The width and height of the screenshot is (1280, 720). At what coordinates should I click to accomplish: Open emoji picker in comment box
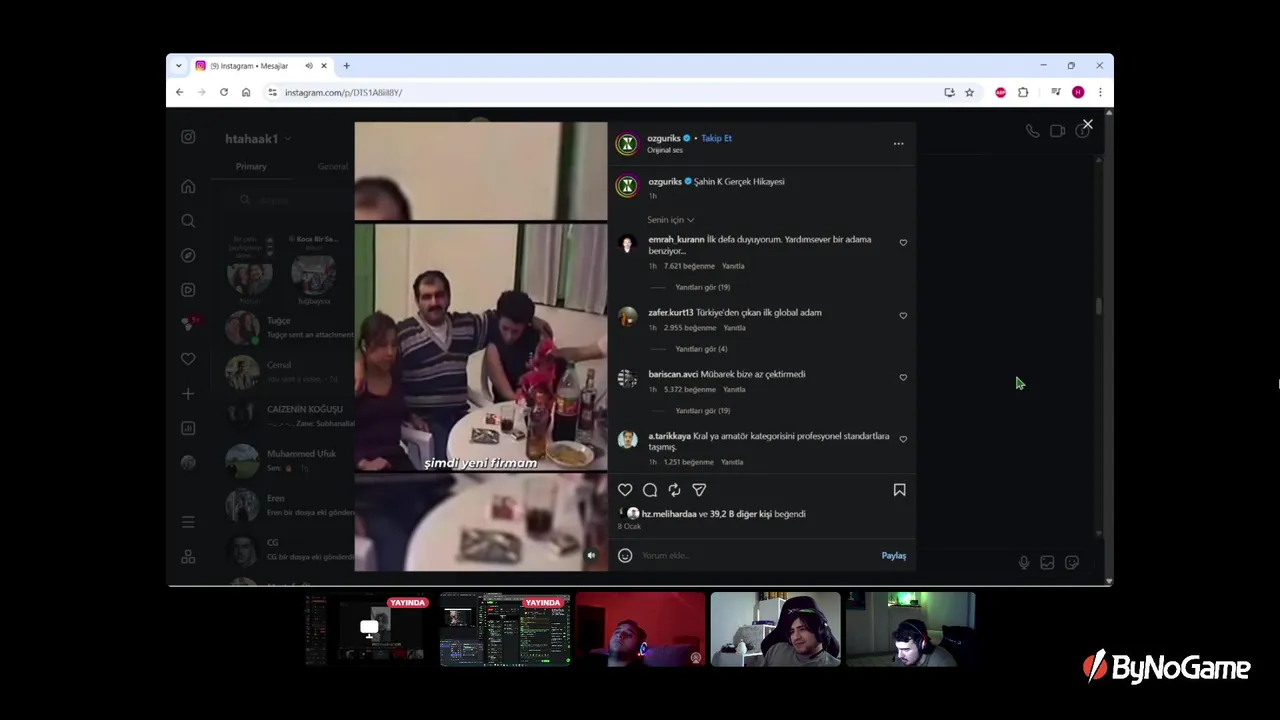coord(625,556)
